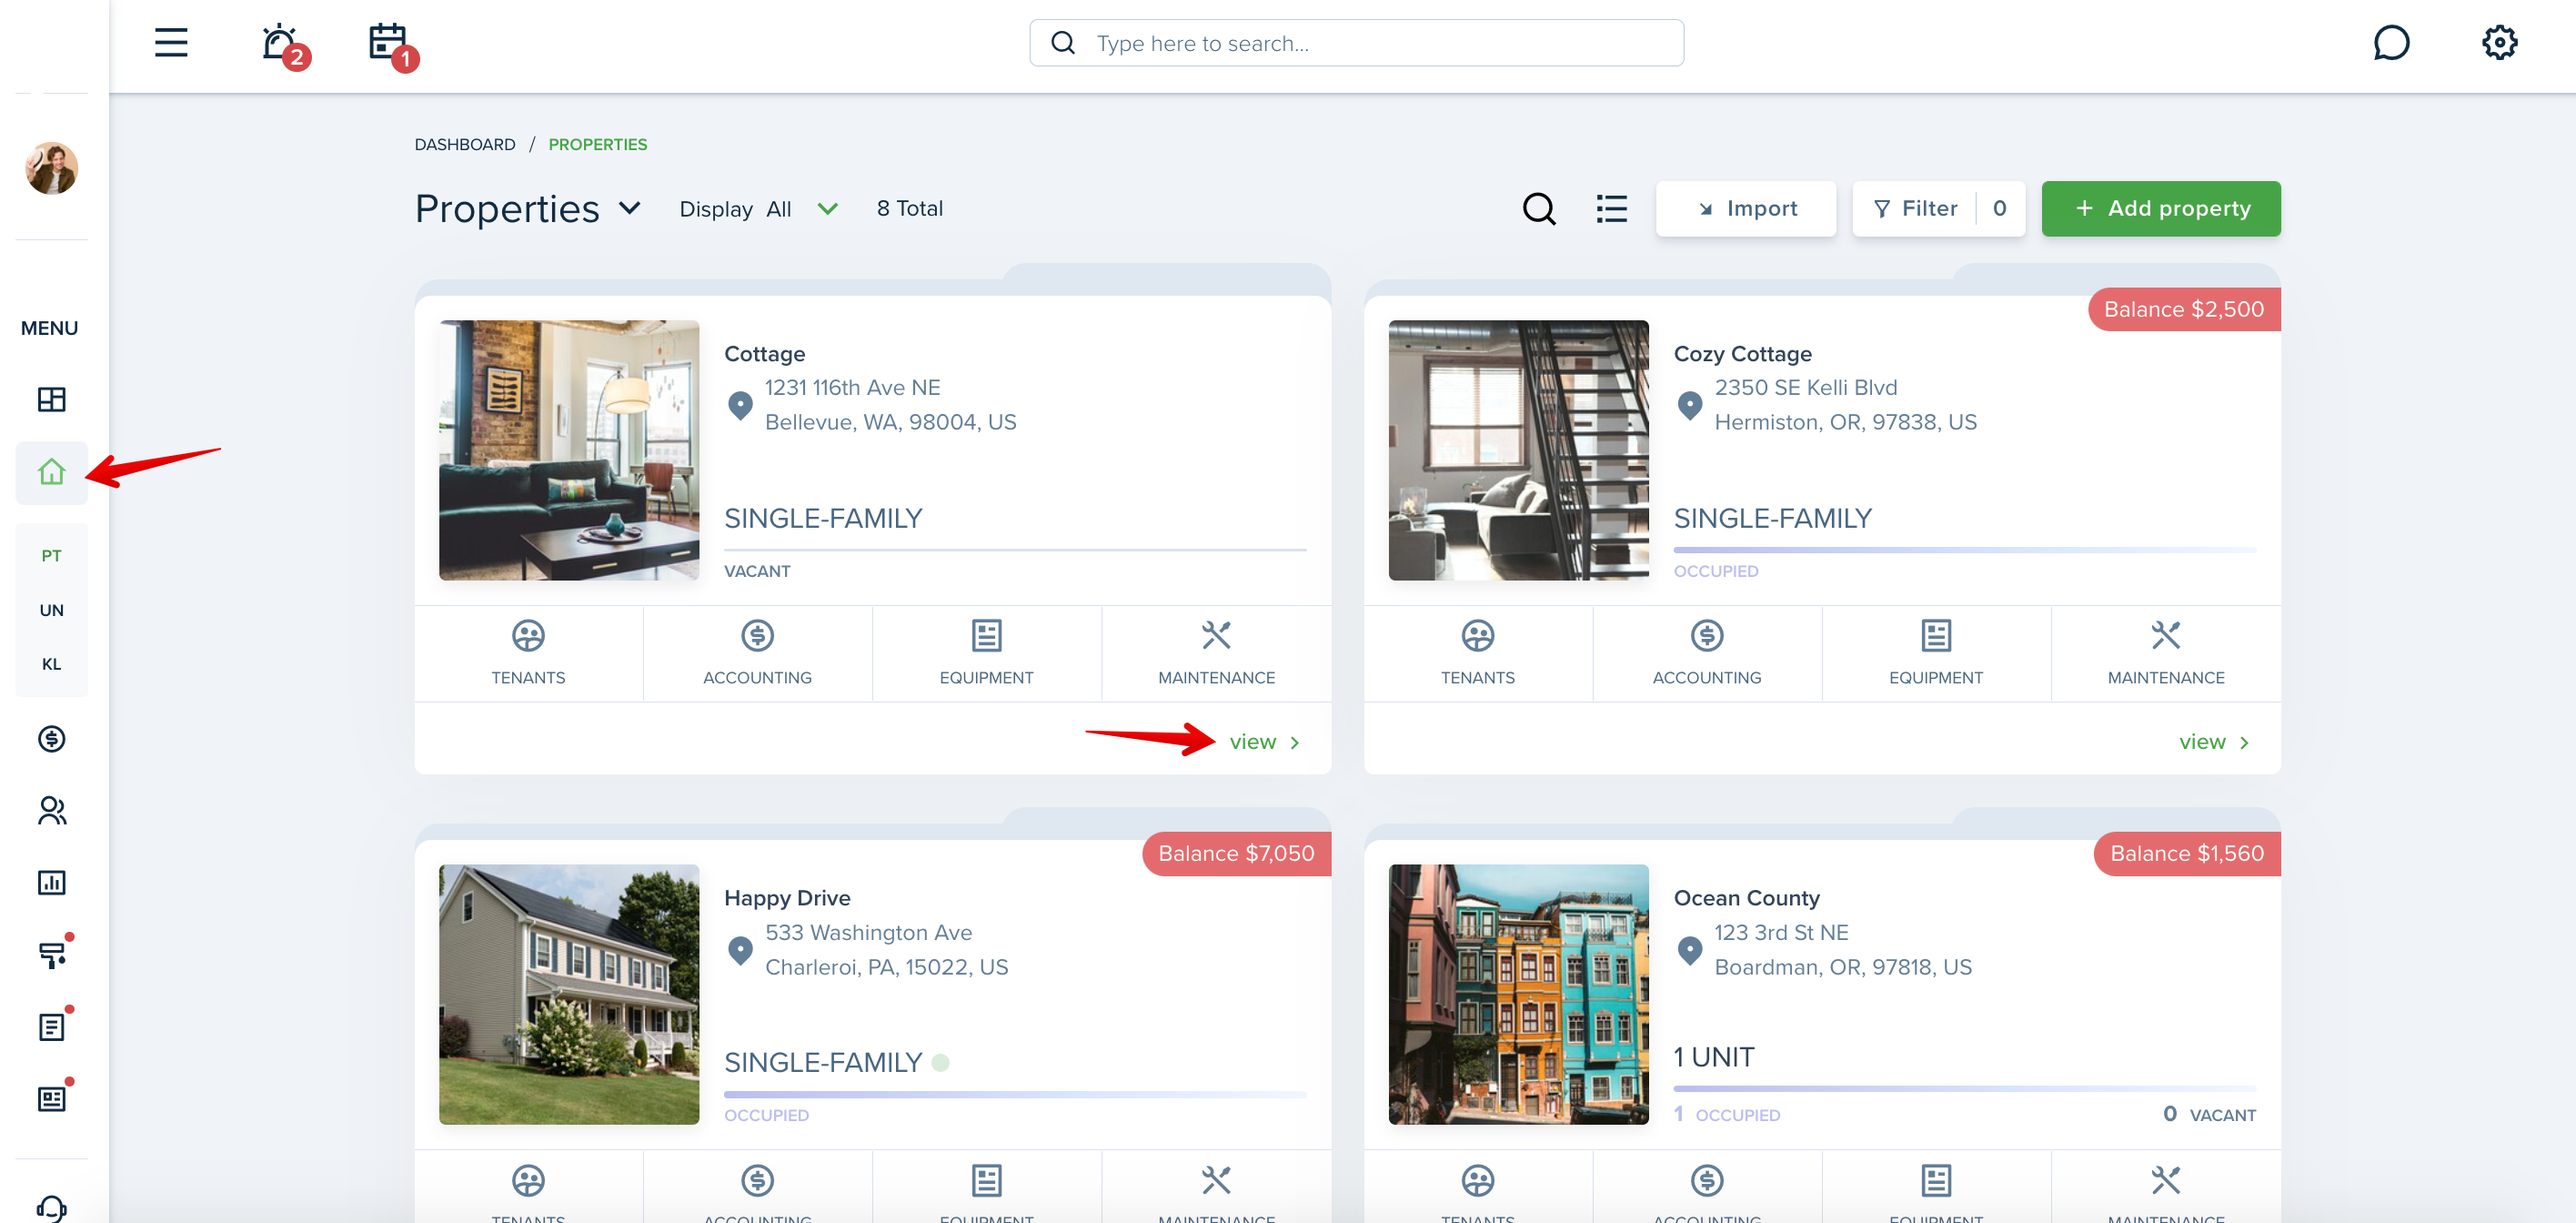Open Maintenance paint roller icon in sidebar
The width and height of the screenshot is (2576, 1223).
pos(53,954)
